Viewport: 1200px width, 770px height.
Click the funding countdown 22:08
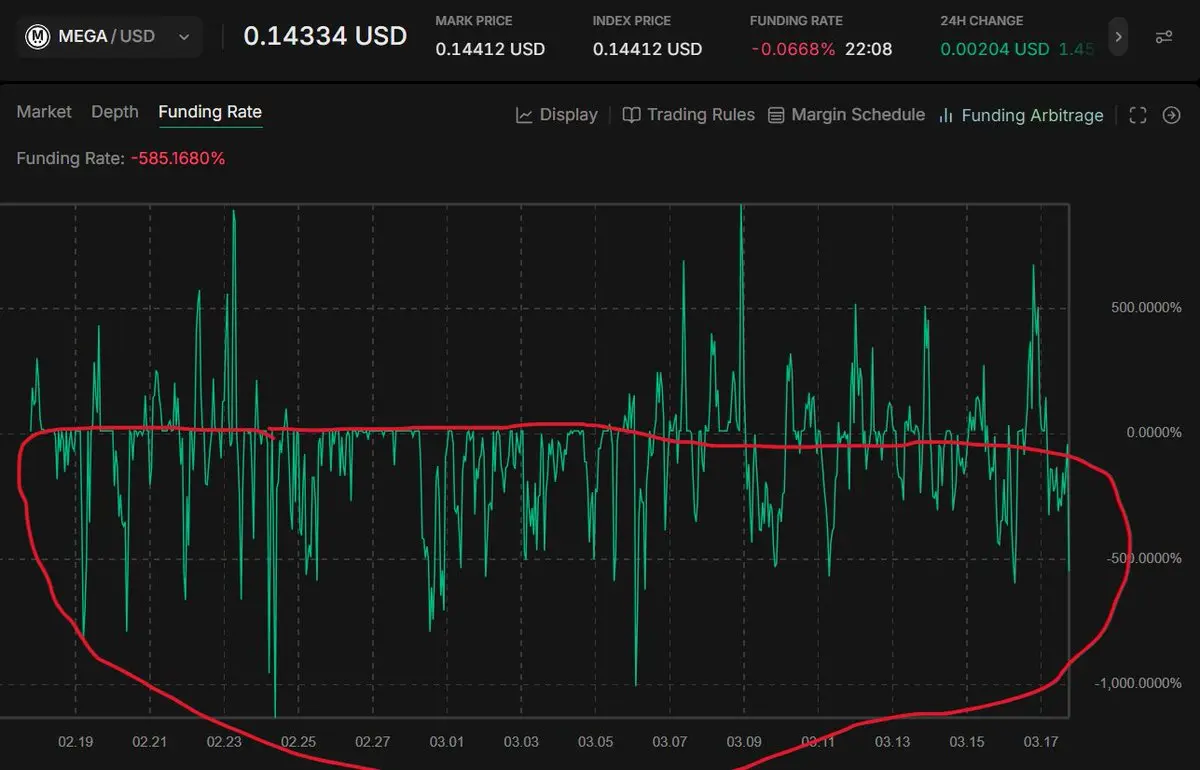click(x=868, y=49)
